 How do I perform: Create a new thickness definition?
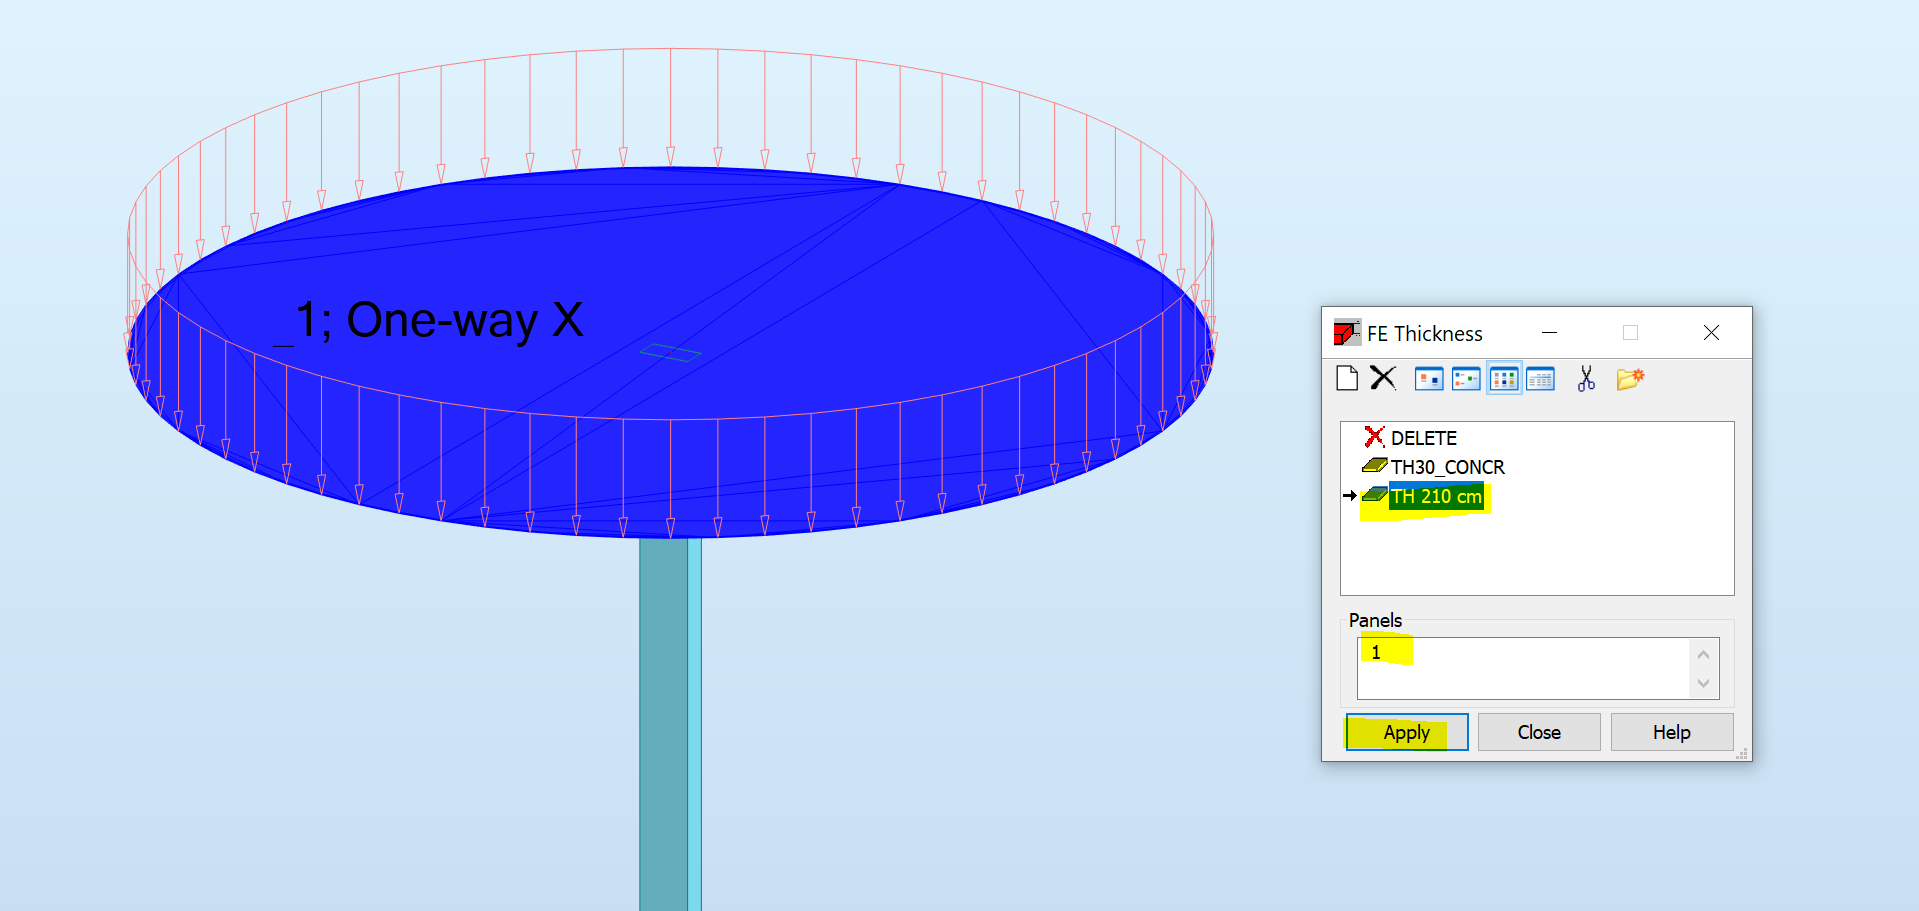click(x=1346, y=378)
